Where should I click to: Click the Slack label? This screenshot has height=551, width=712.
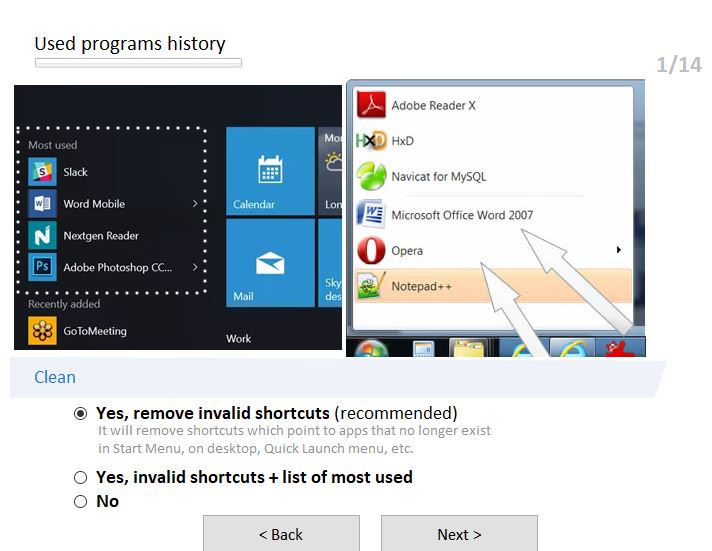pyautogui.click(x=75, y=172)
